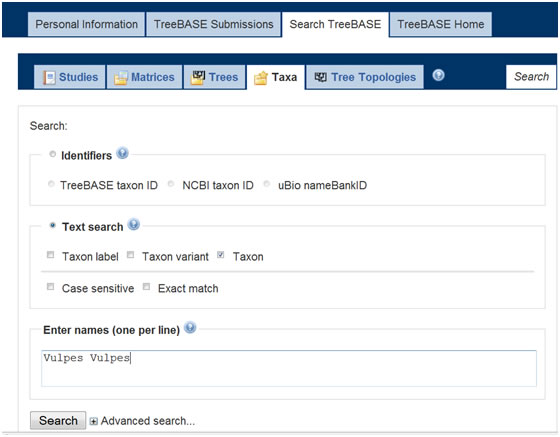560x437 pixels.
Task: Select the Identifiers radio button
Action: pos(52,154)
